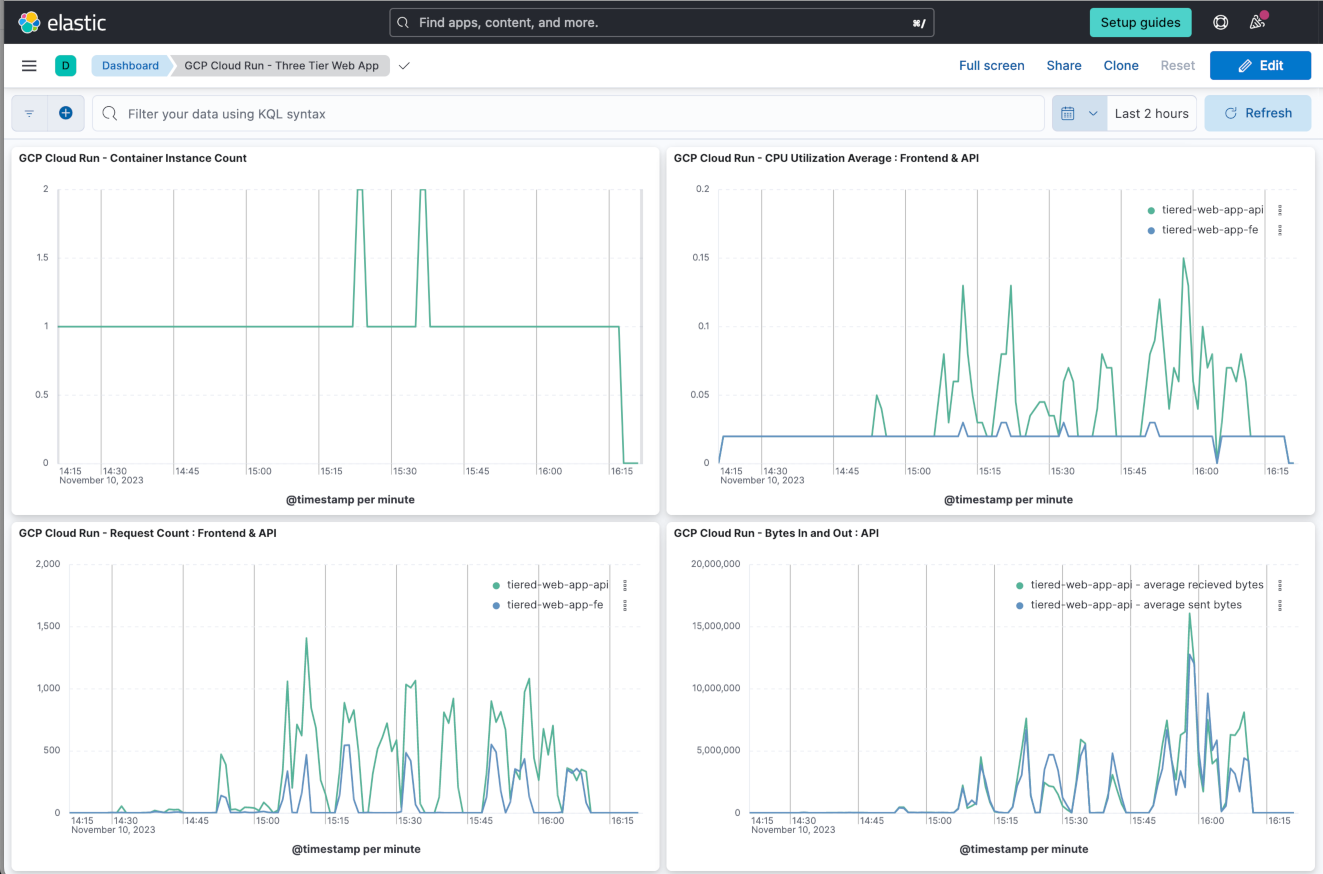The width and height of the screenshot is (1323, 874).
Task: Click the Refresh button
Action: coord(1257,113)
